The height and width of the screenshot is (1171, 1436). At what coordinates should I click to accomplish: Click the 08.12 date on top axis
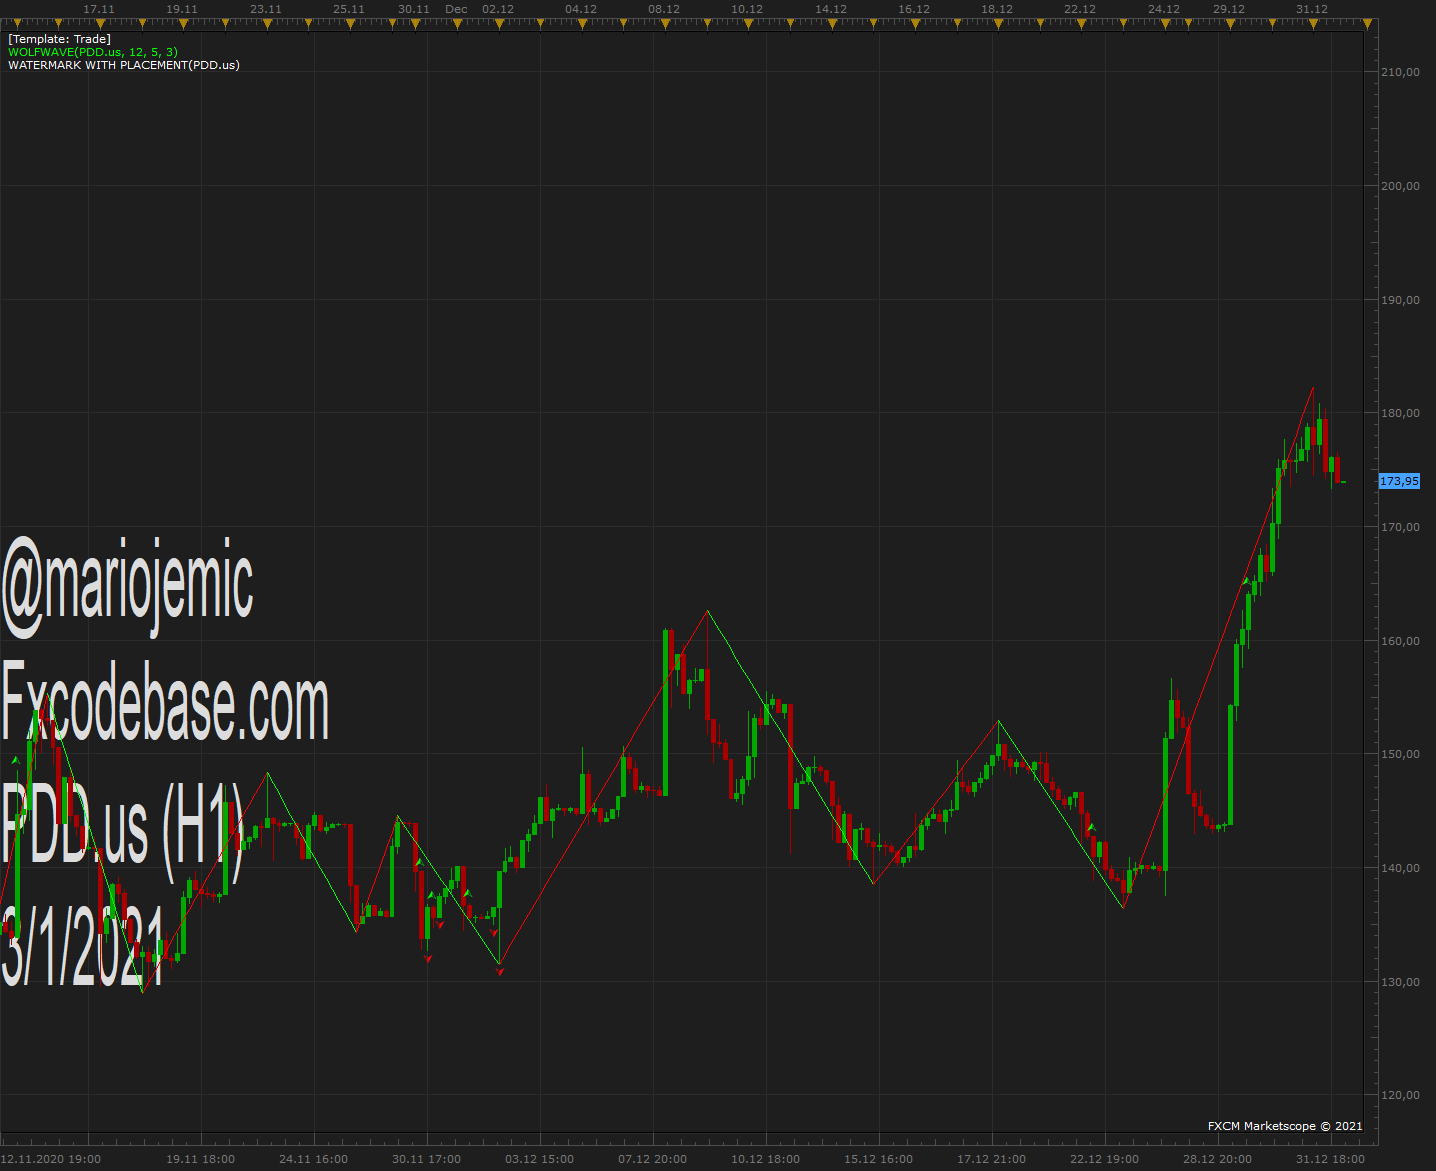click(x=664, y=9)
